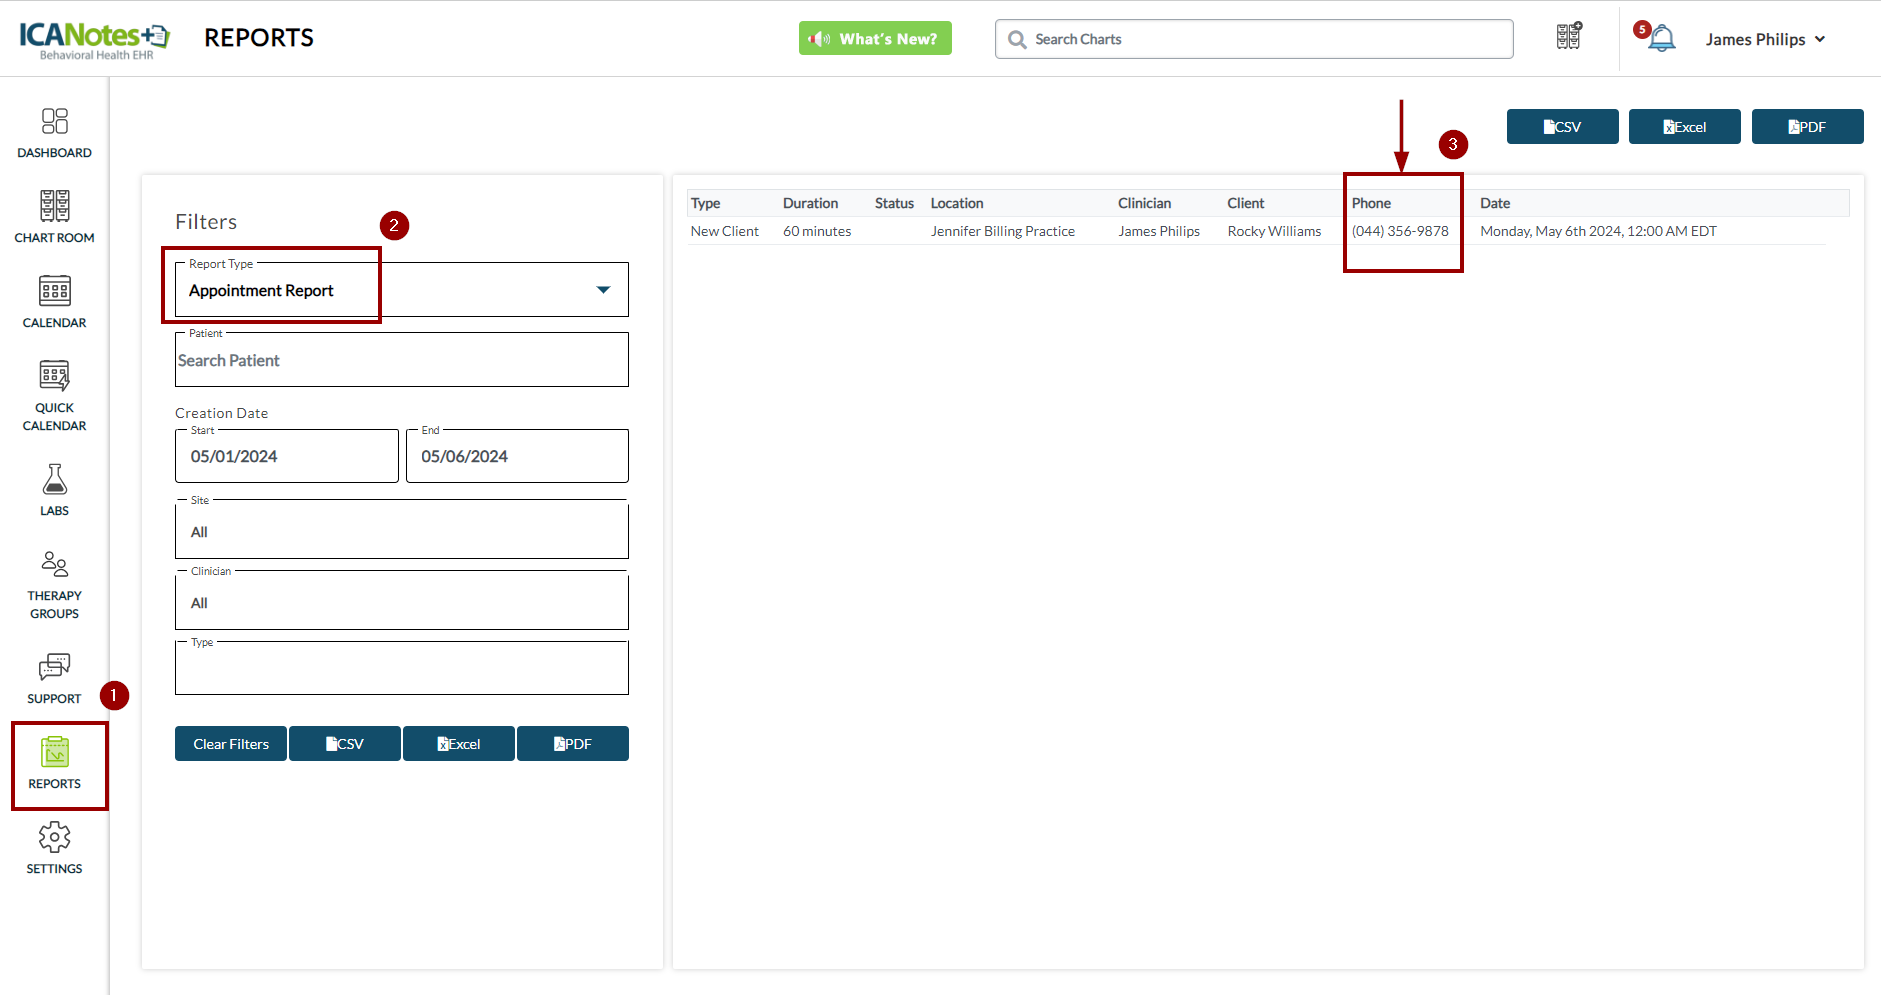Go to Chart Room in sidebar
This screenshot has width=1881, height=995.
coord(54,217)
